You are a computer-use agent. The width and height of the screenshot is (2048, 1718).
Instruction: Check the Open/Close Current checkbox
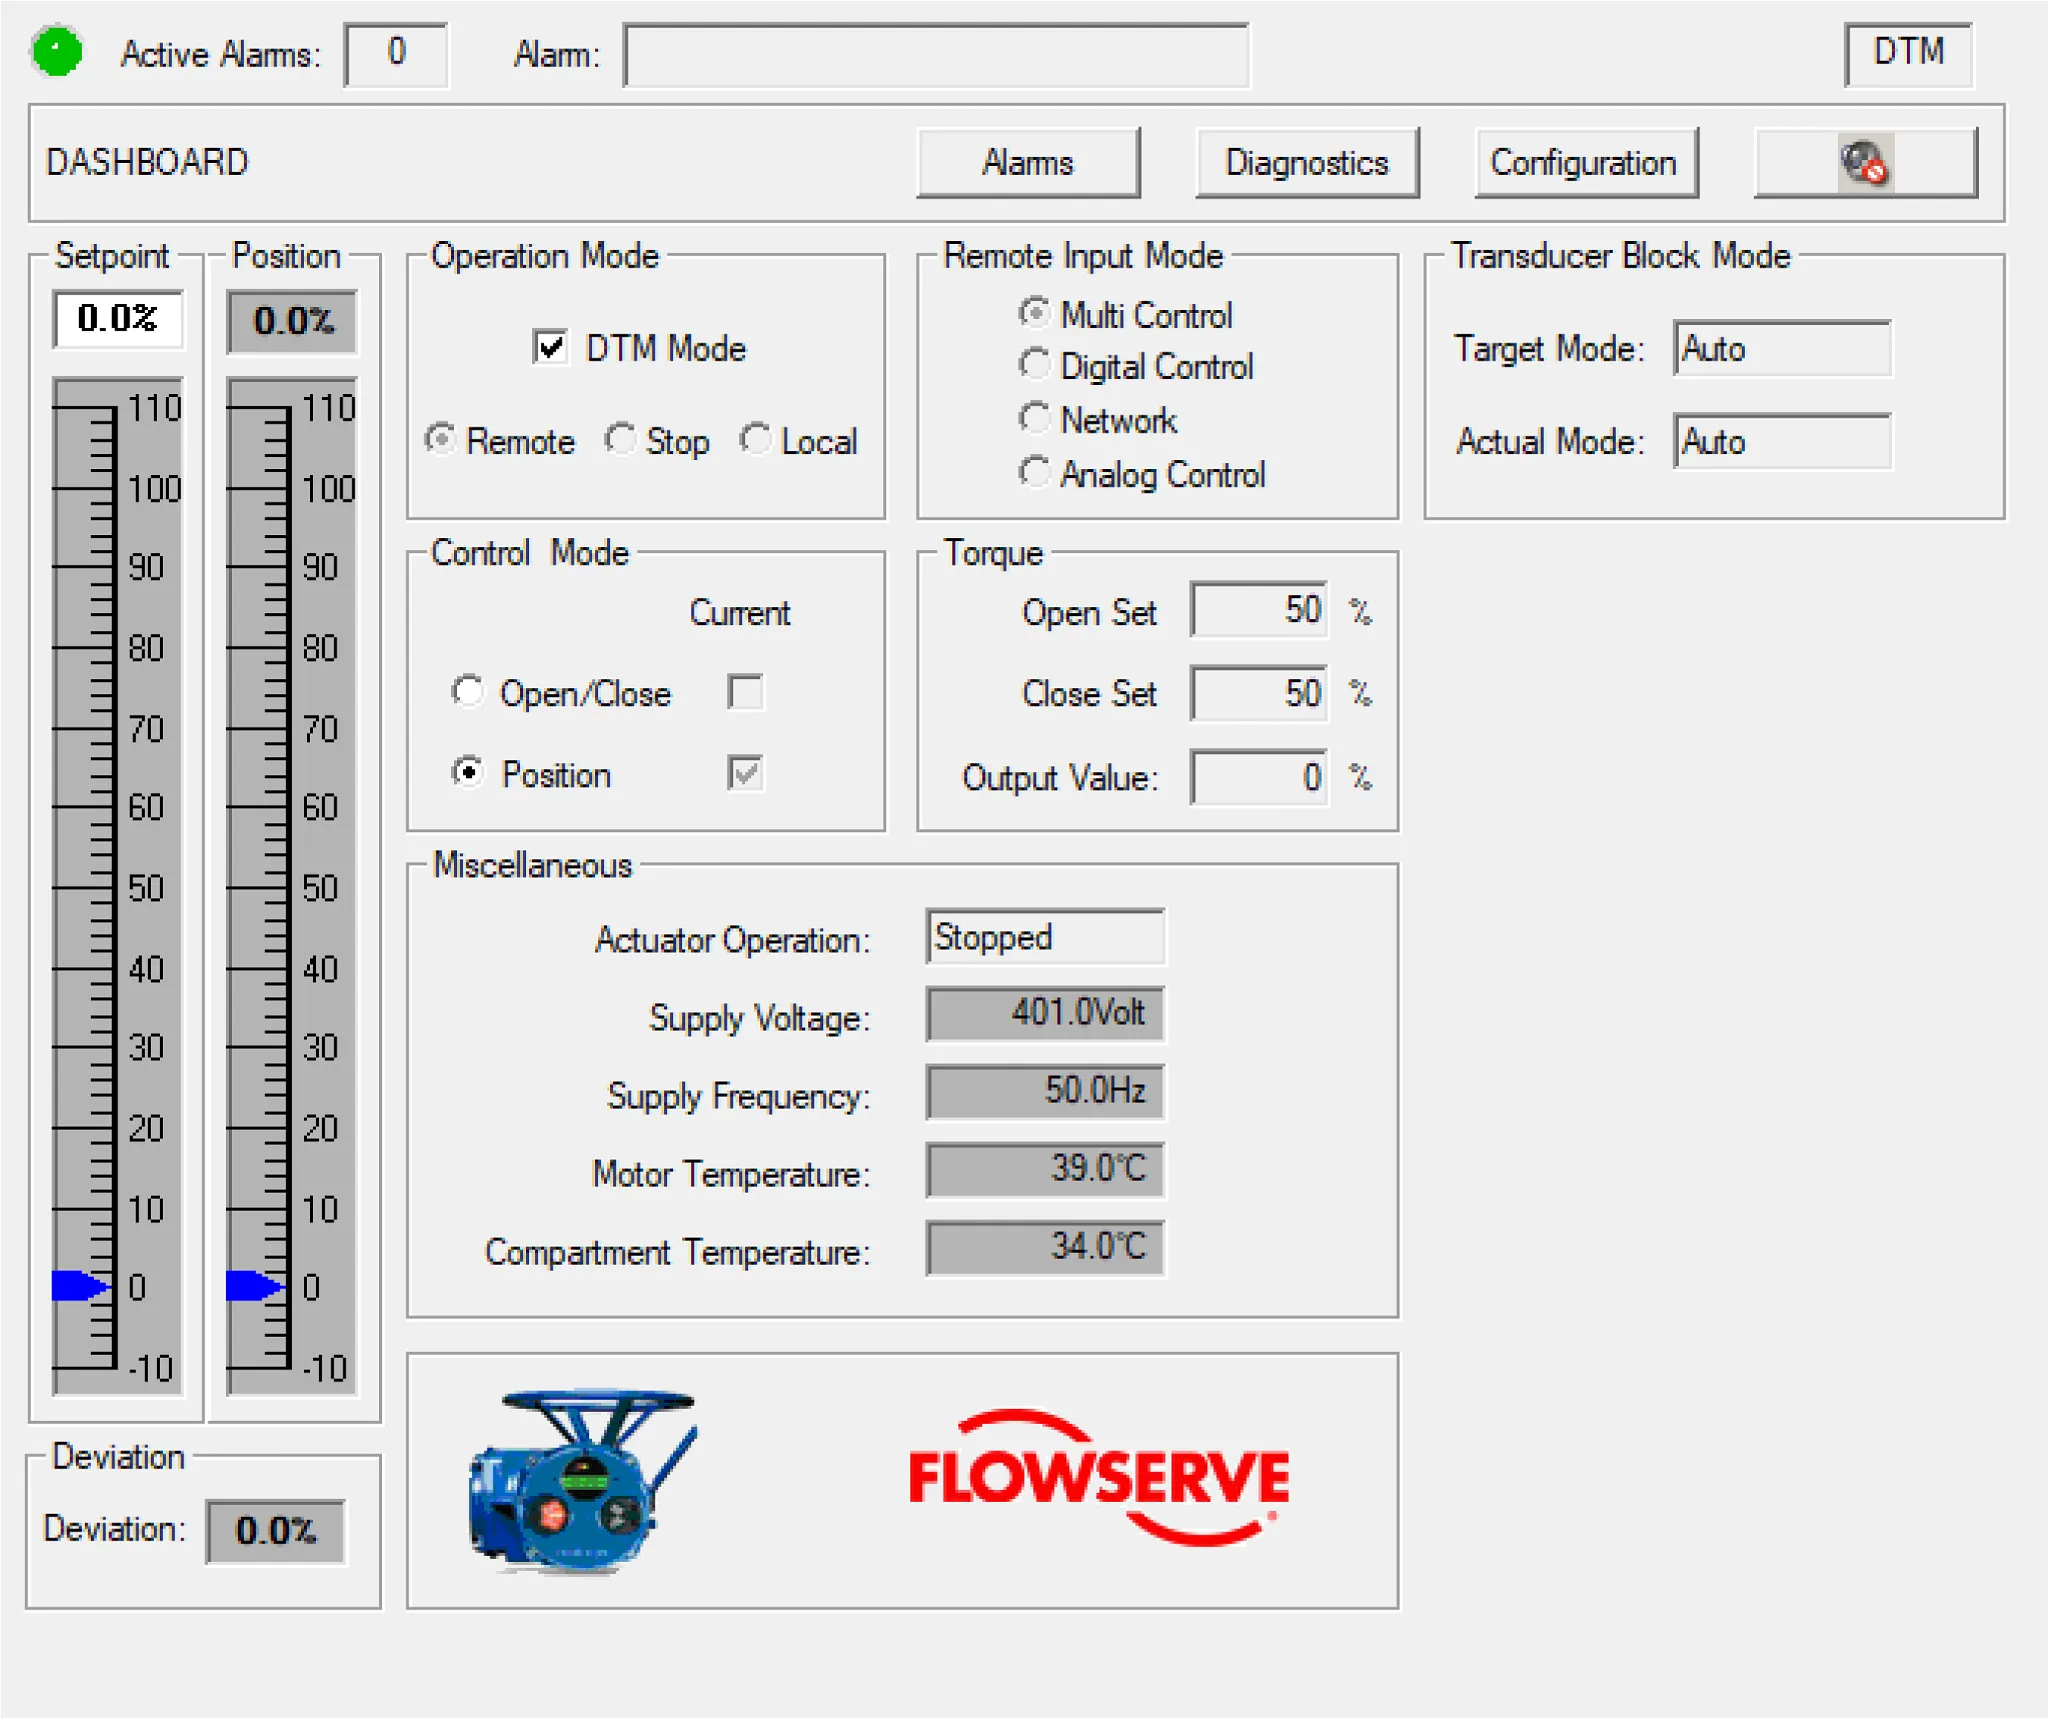point(745,692)
